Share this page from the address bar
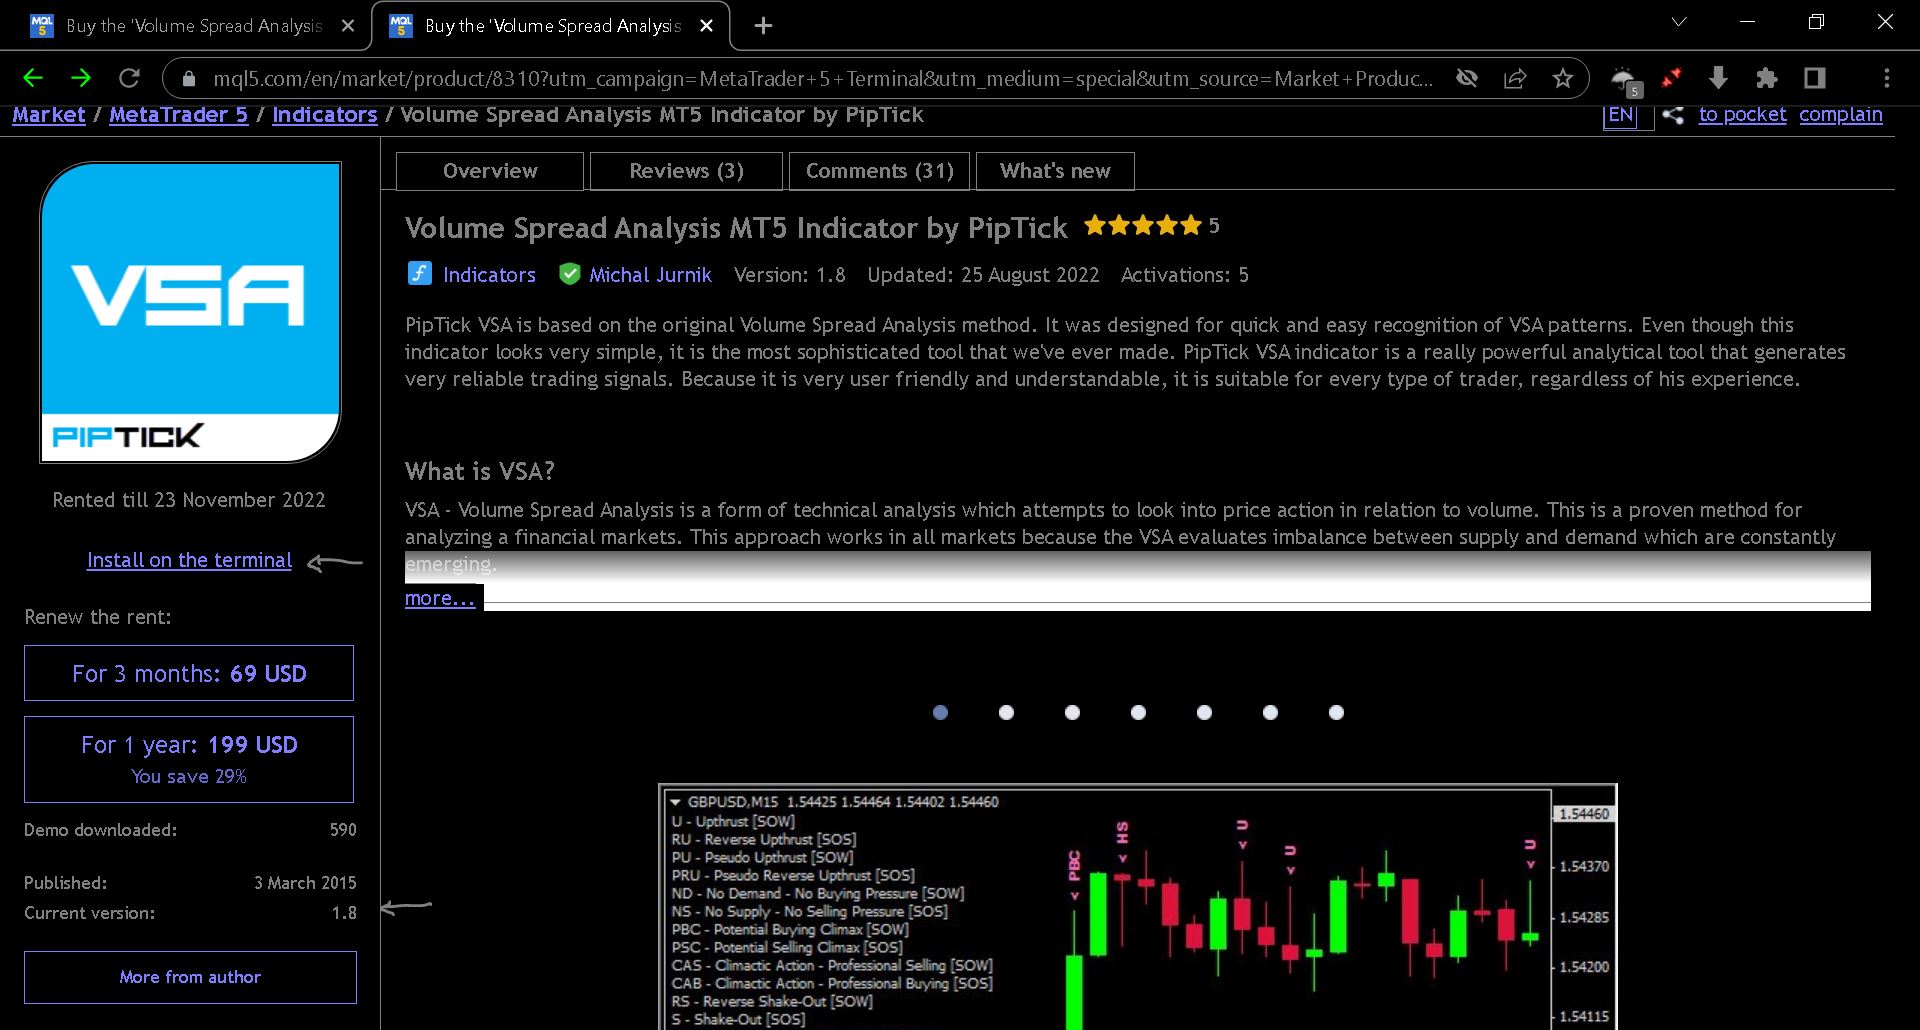 point(1515,78)
